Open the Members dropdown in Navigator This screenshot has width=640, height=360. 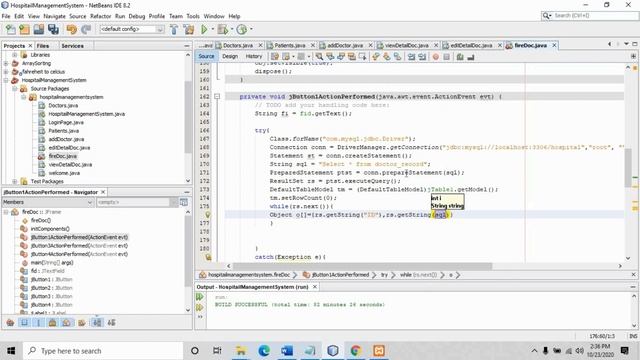(48, 202)
